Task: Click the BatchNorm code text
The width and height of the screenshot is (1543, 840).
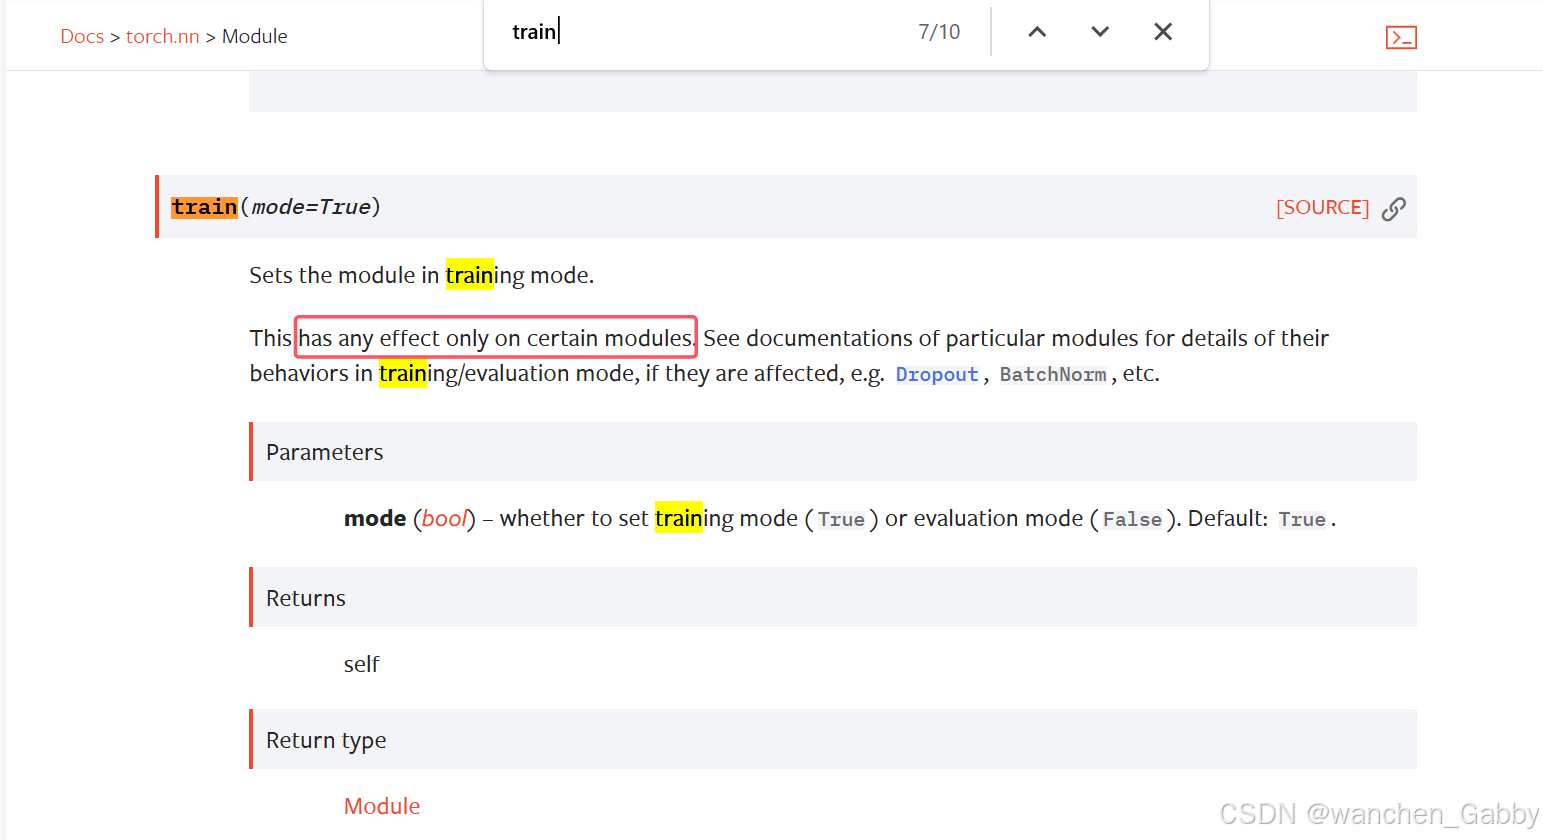Action: point(1053,374)
